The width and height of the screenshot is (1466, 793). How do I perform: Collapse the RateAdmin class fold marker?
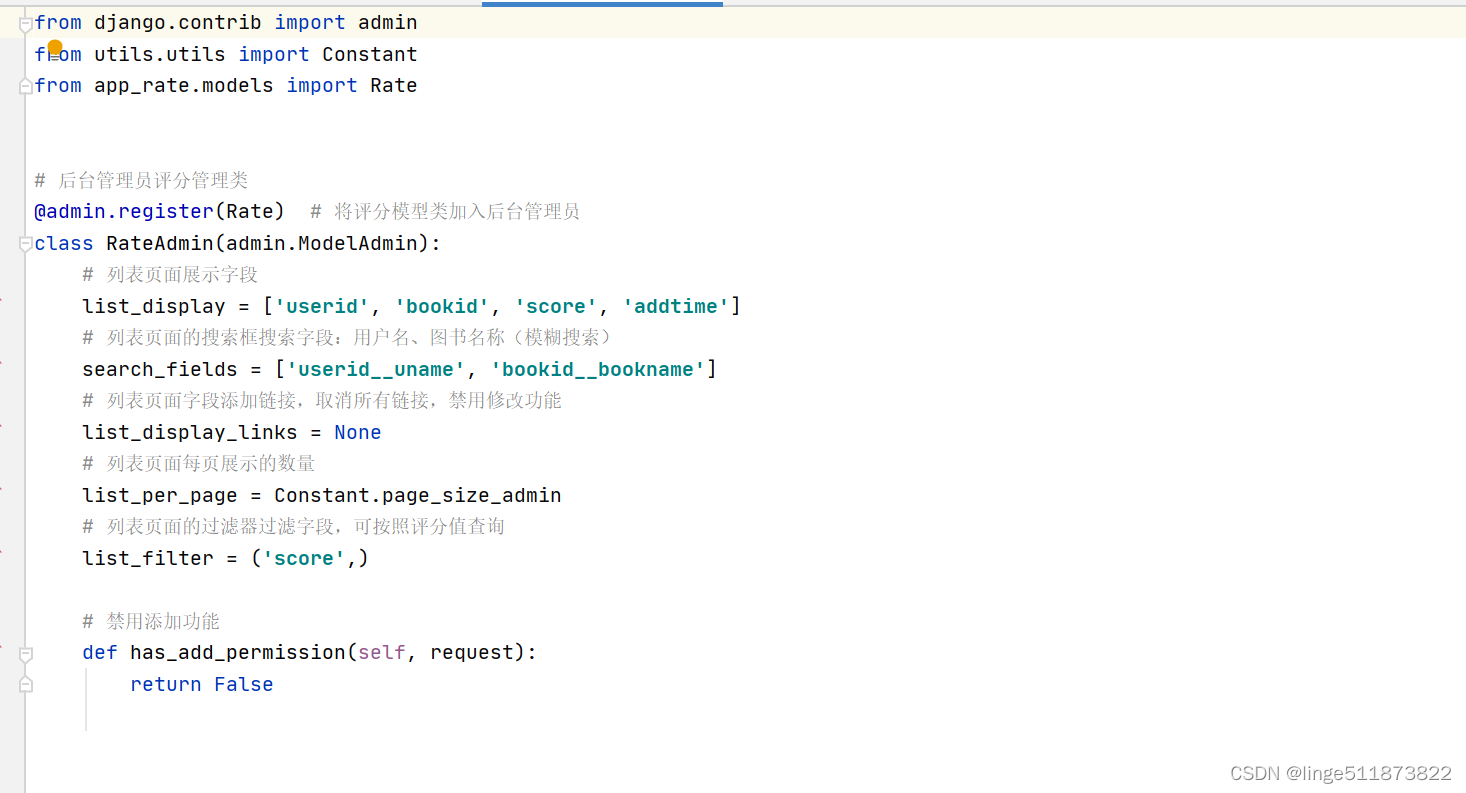[x=25, y=244]
